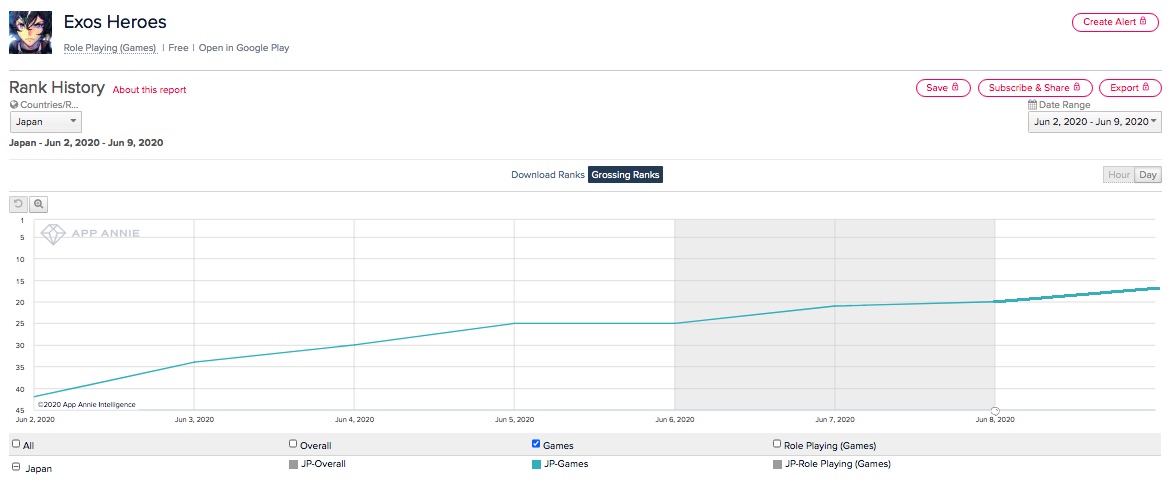Click the Exos Heroes app icon thumbnail

(31, 32)
